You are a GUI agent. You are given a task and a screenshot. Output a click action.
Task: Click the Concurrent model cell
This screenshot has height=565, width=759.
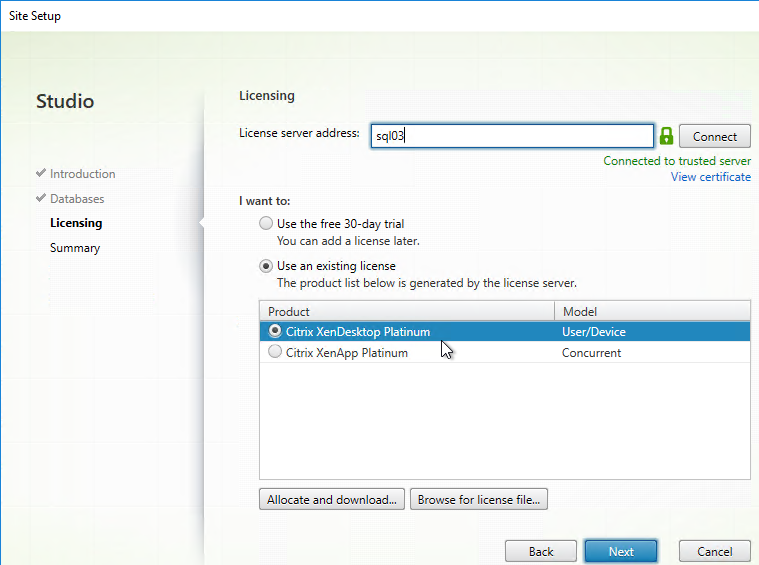[591, 352]
